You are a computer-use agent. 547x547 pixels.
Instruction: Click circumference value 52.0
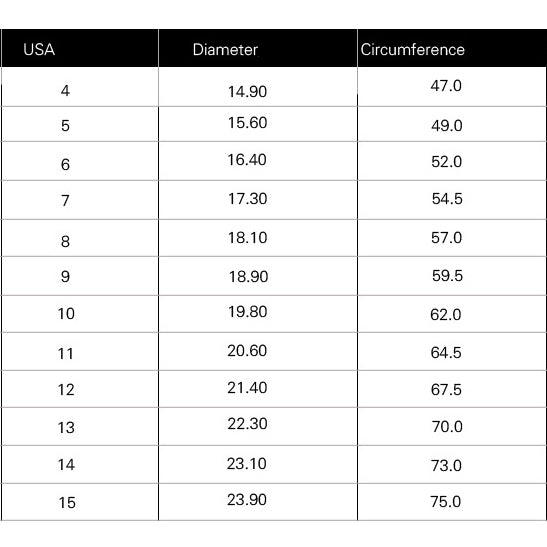pos(447,162)
